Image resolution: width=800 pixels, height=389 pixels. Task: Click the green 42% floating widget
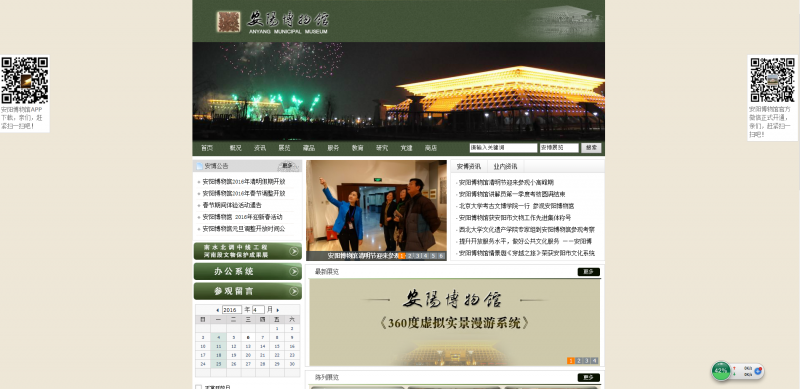(721, 371)
